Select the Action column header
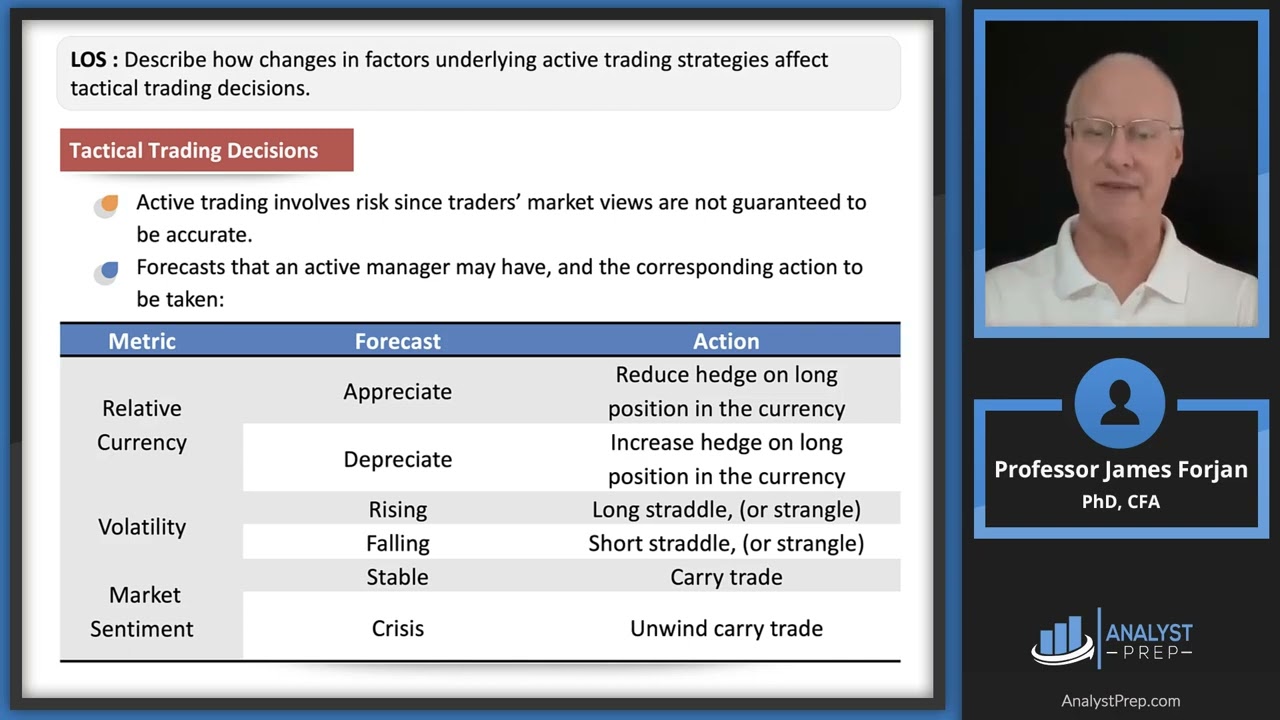The image size is (1280, 720). coord(726,341)
